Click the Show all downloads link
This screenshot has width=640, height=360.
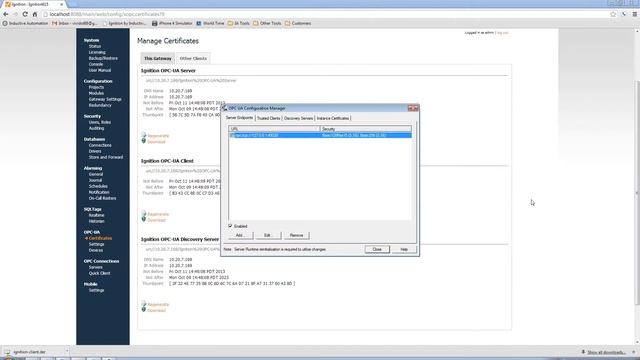click(606, 352)
